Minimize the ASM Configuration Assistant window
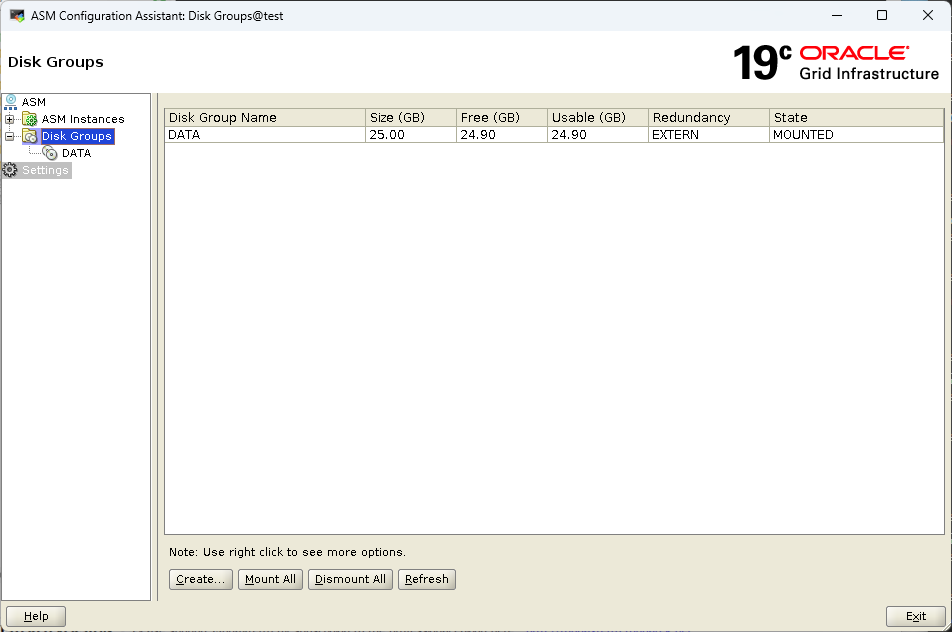Image resolution: width=952 pixels, height=632 pixels. [x=837, y=16]
